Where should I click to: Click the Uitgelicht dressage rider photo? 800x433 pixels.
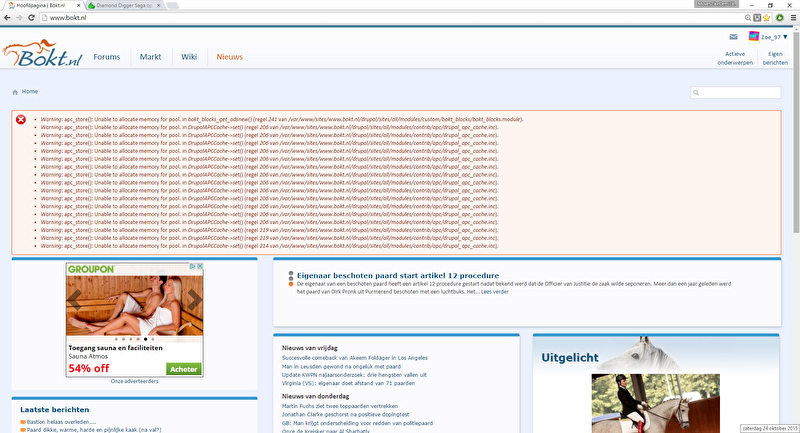[x=656, y=403]
